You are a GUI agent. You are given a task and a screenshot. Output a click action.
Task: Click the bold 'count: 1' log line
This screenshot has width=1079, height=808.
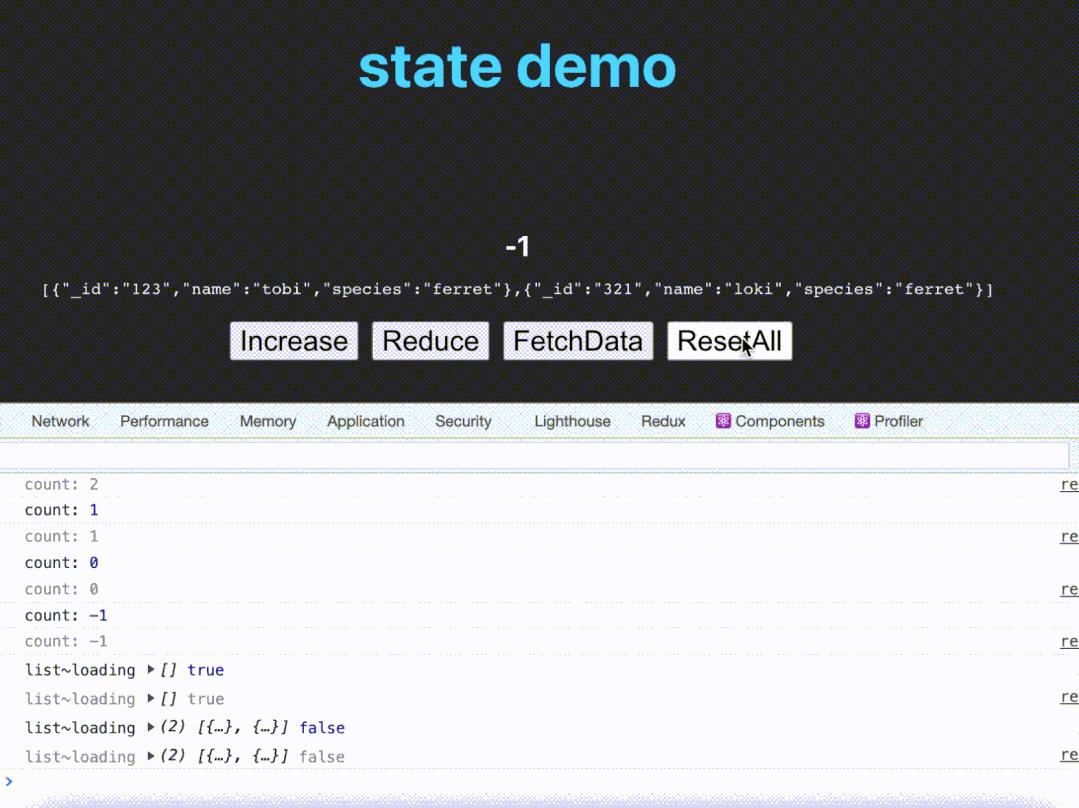click(61, 510)
